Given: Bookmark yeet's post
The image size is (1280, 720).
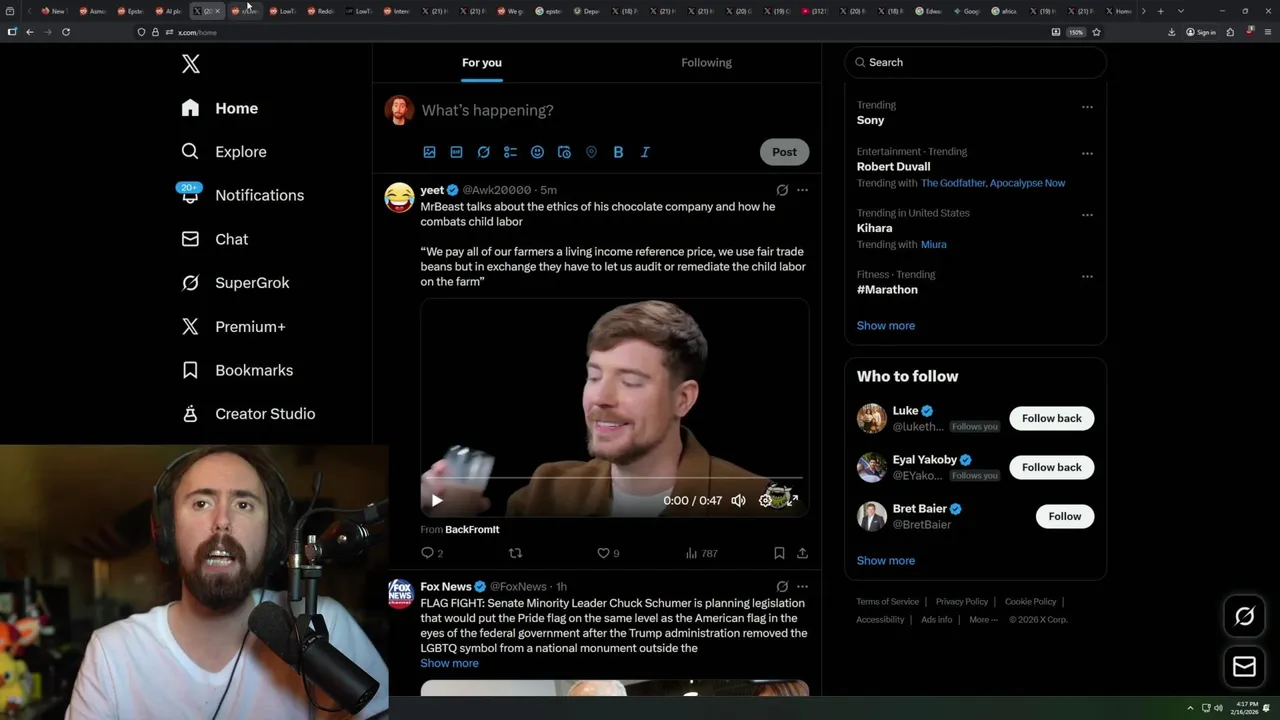Looking at the screenshot, I should coord(779,553).
